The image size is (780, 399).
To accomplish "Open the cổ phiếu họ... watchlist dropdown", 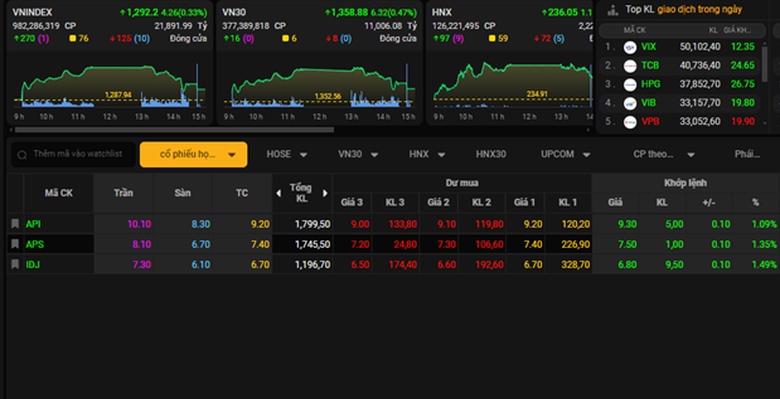I will click(x=194, y=155).
